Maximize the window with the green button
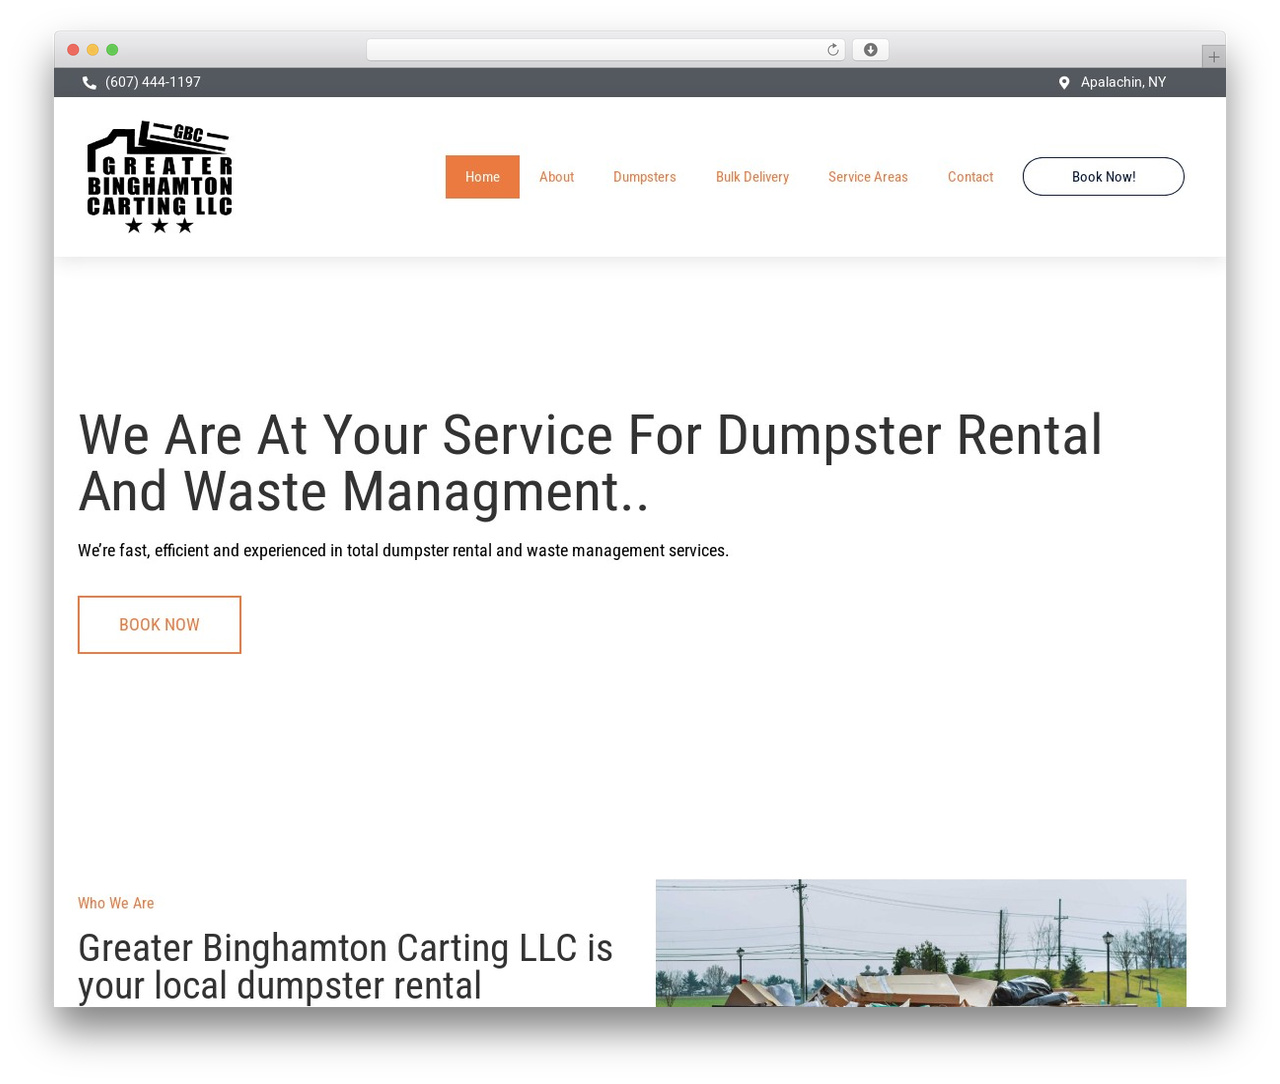The image size is (1280, 1084). click(112, 50)
